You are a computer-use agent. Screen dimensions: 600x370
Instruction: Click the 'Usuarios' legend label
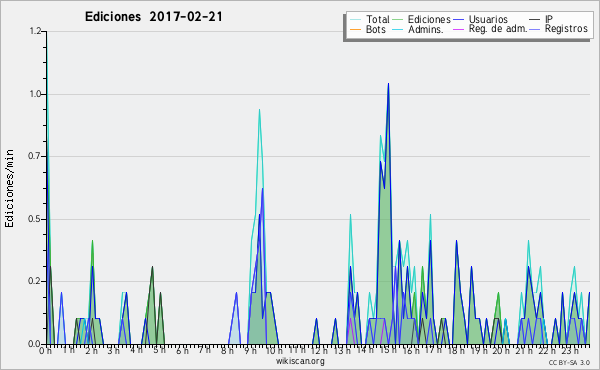click(488, 19)
